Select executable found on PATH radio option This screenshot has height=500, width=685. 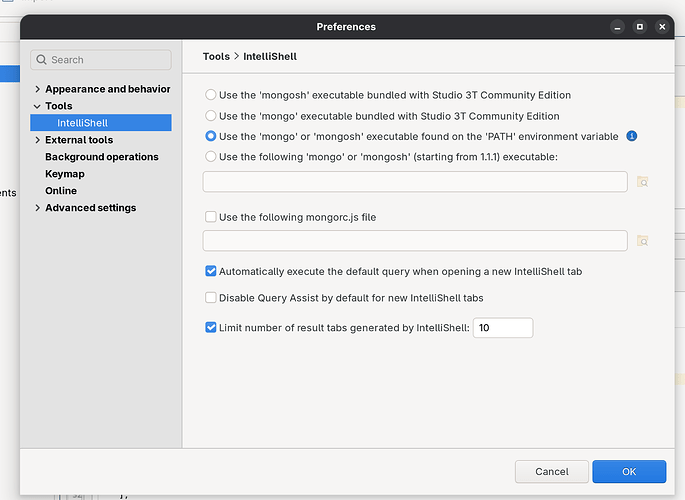coord(211,136)
